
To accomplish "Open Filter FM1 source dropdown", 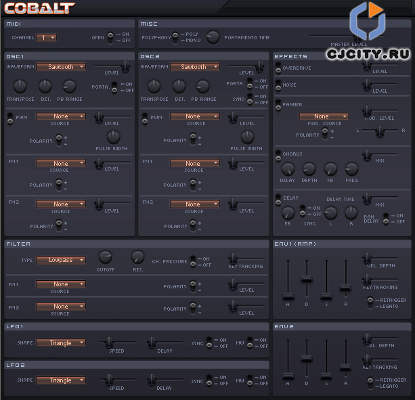I will (x=61, y=284).
